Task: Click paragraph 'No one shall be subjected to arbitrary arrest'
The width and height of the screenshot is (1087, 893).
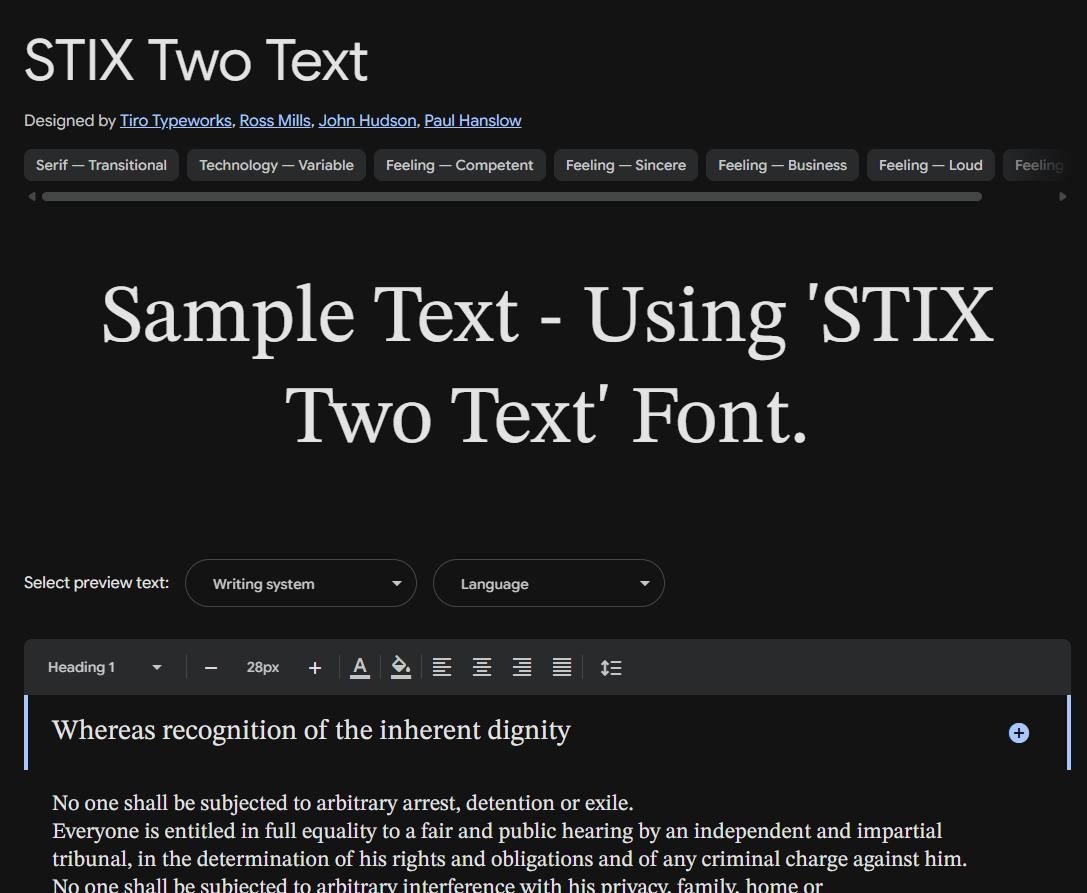Action: [x=342, y=803]
